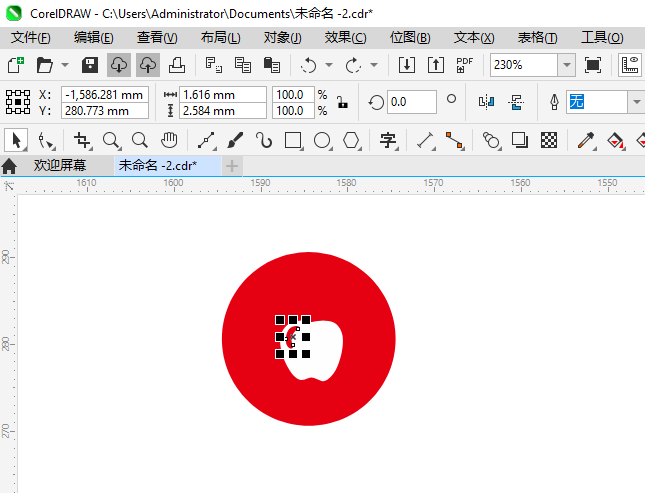
Task: Click the object origin reference point grid
Action: pyautogui.click(x=18, y=102)
